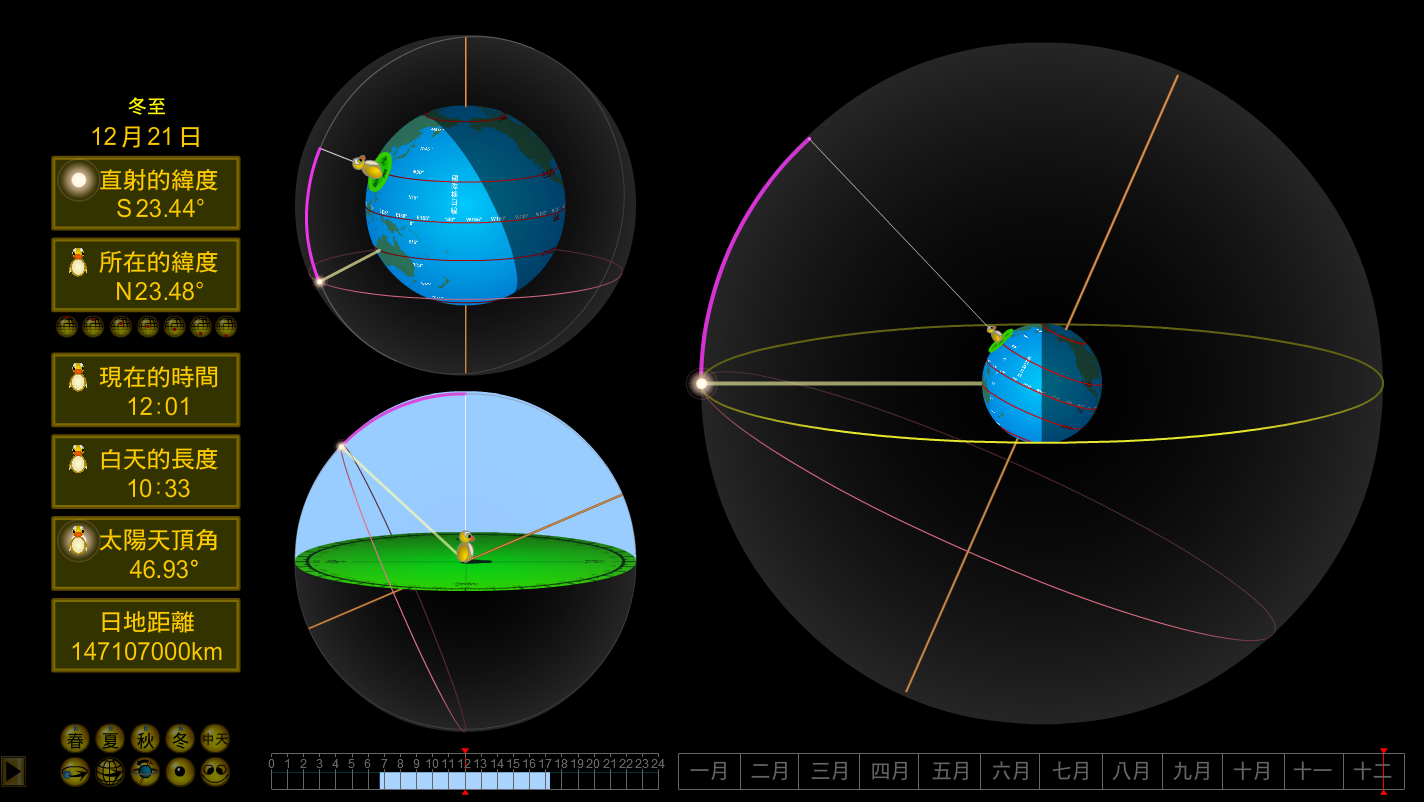Click the Earth orbit revolution icon
Screen dimensions: 1424x802
(x=75, y=772)
